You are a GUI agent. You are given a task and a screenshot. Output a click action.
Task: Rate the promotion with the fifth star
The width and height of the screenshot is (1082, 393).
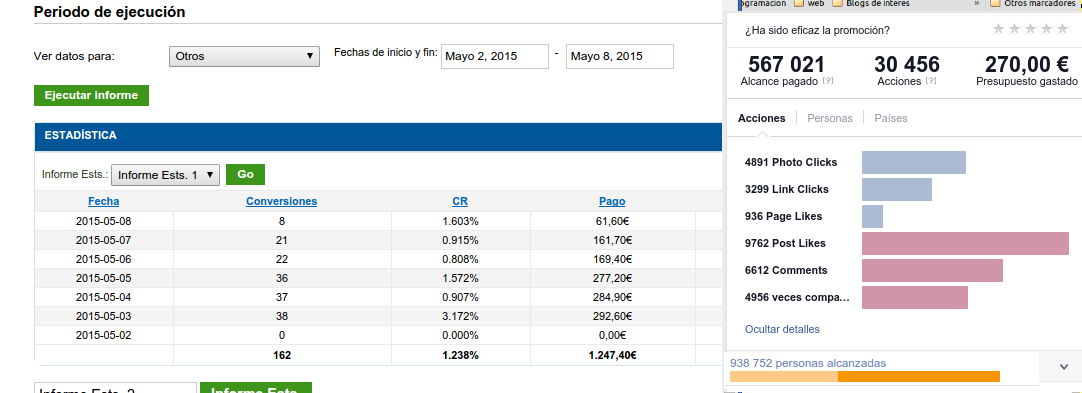1064,29
